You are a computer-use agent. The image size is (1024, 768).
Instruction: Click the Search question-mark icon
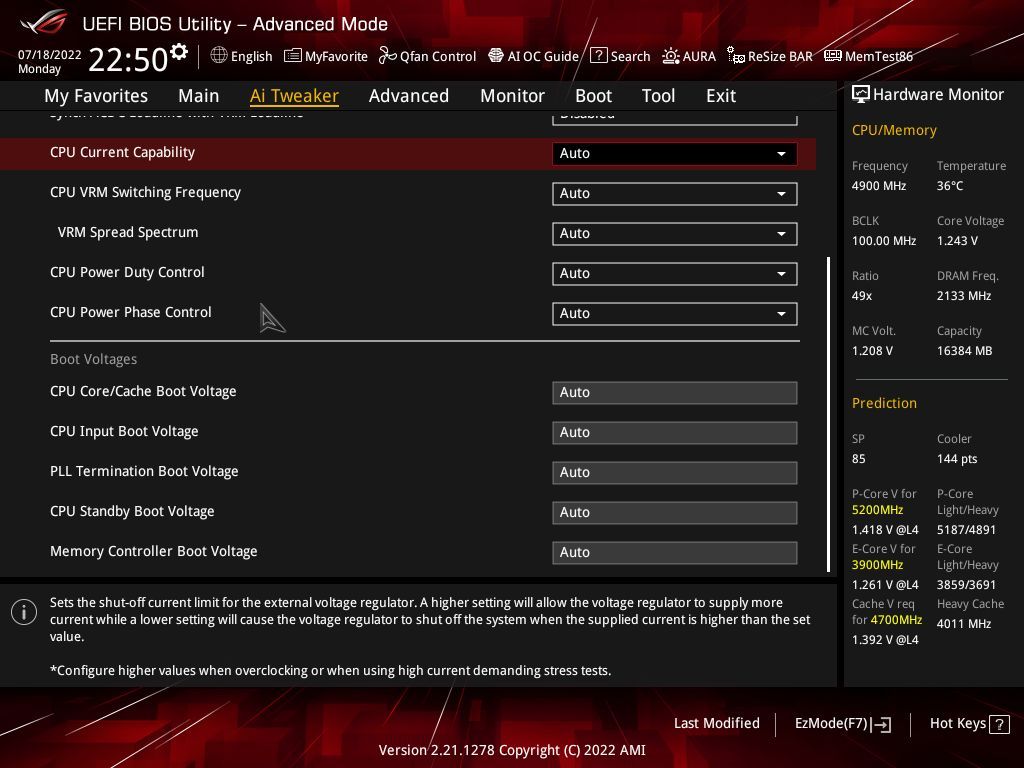pos(598,56)
